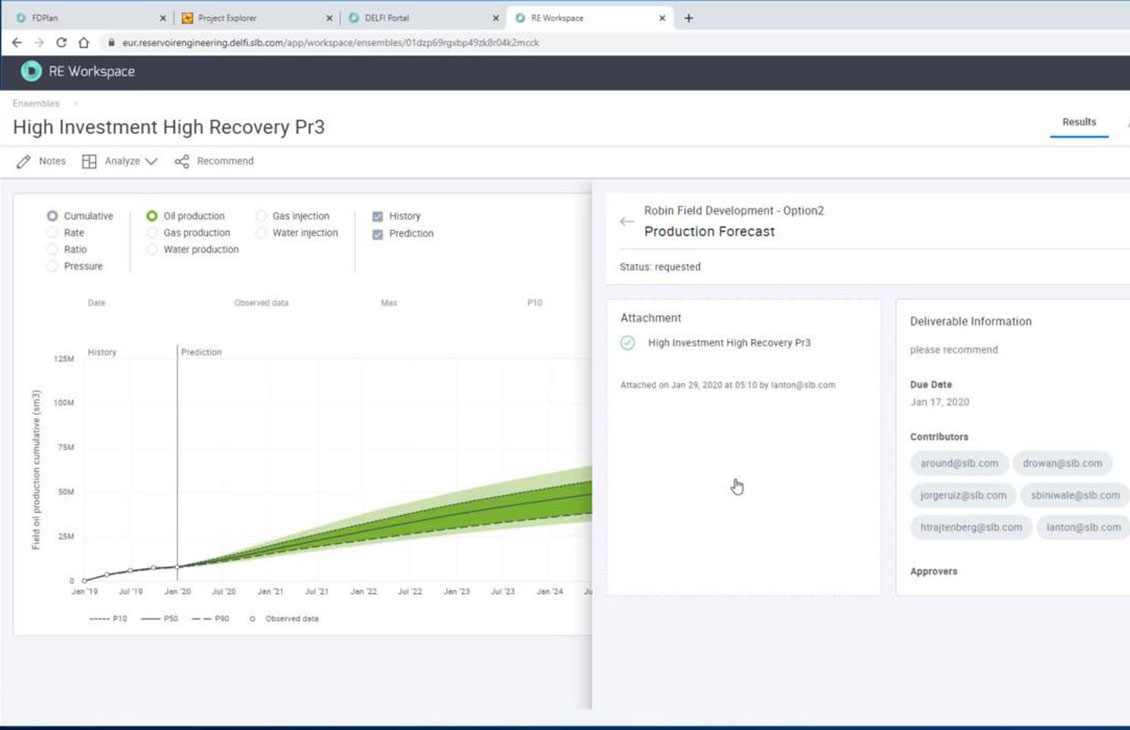Click browser forward arrow
Image resolution: width=1130 pixels, height=730 pixels.
pyautogui.click(x=39, y=43)
